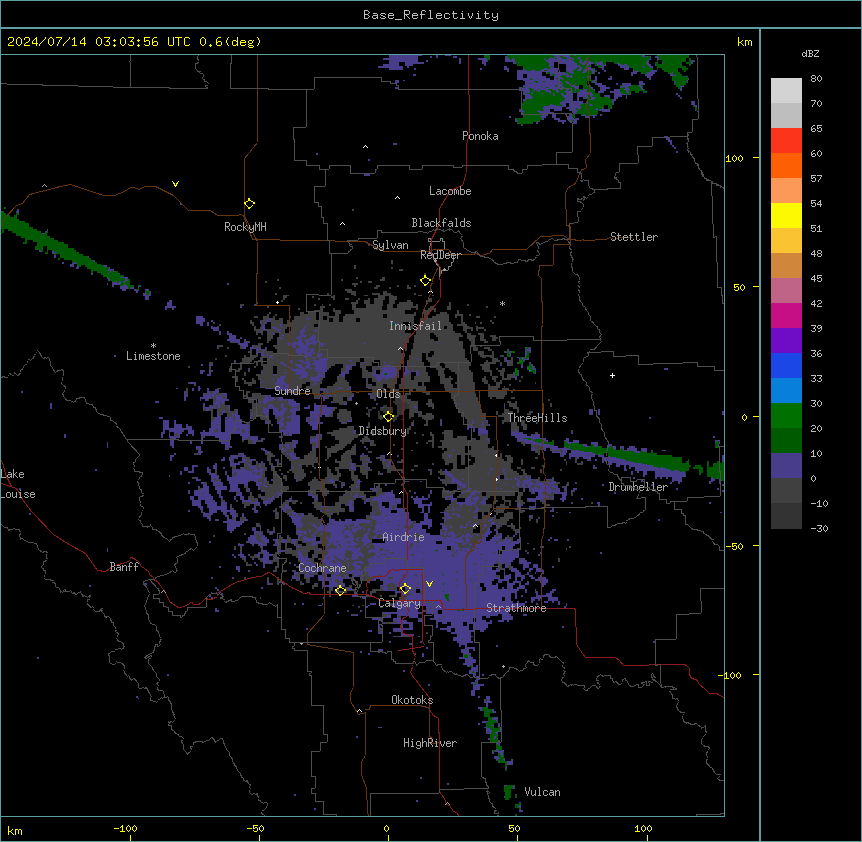Click the yellow V marker east of Calgary diamond
Viewport: 862px width, 842px height.
[x=429, y=584]
